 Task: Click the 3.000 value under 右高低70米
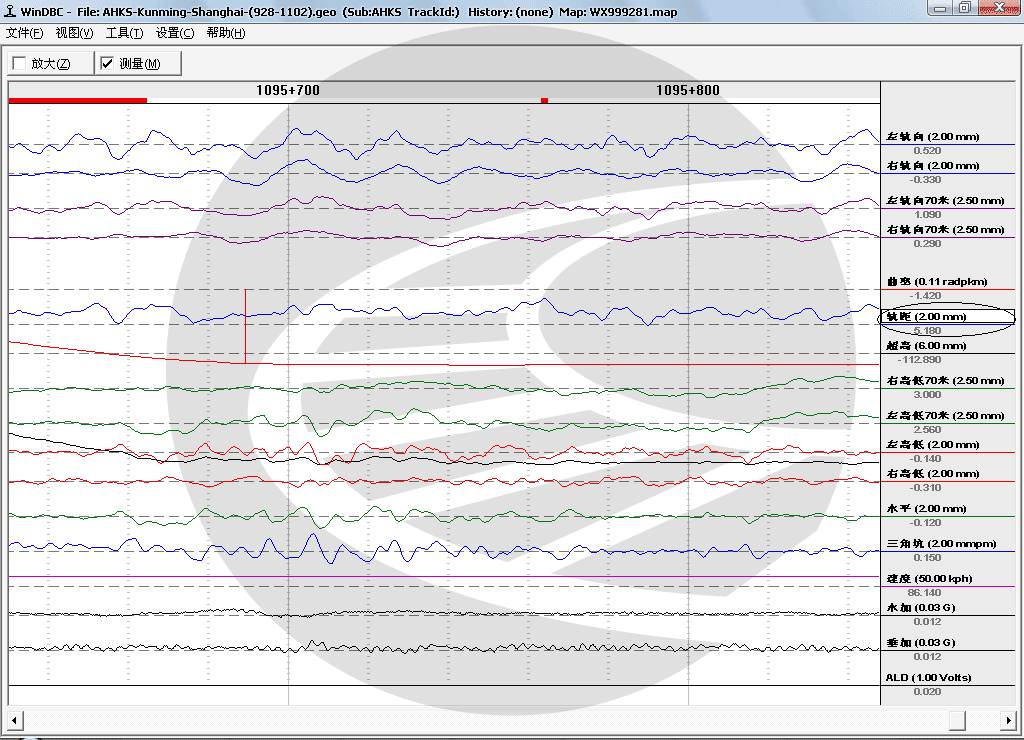927,394
